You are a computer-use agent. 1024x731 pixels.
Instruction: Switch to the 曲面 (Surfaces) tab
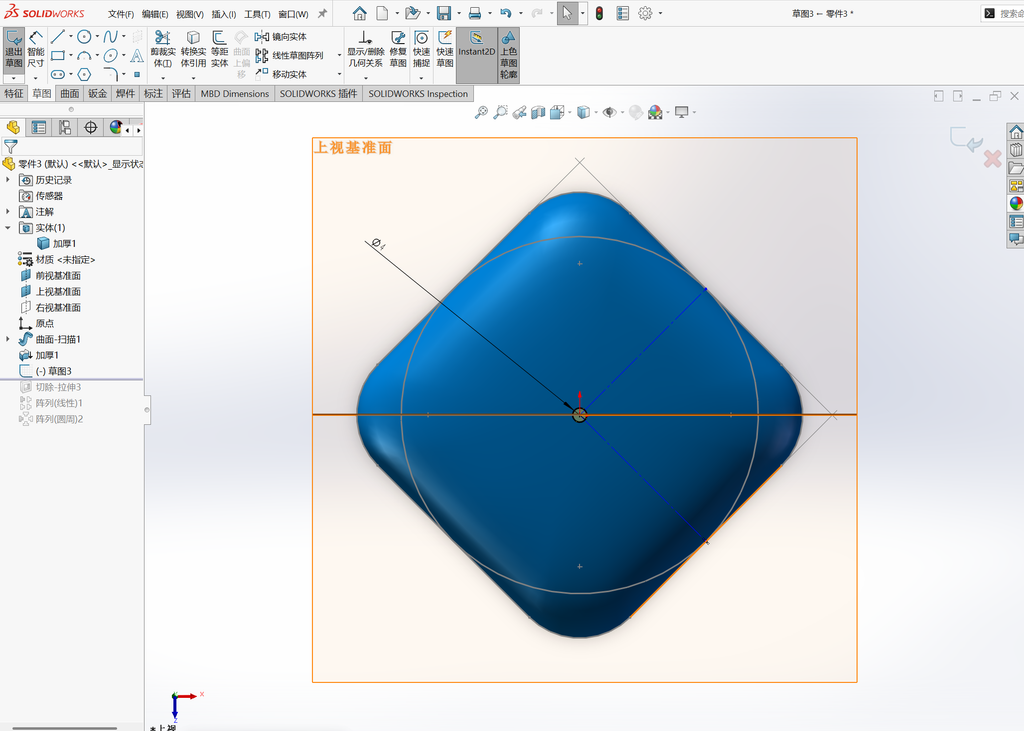pyautogui.click(x=70, y=93)
